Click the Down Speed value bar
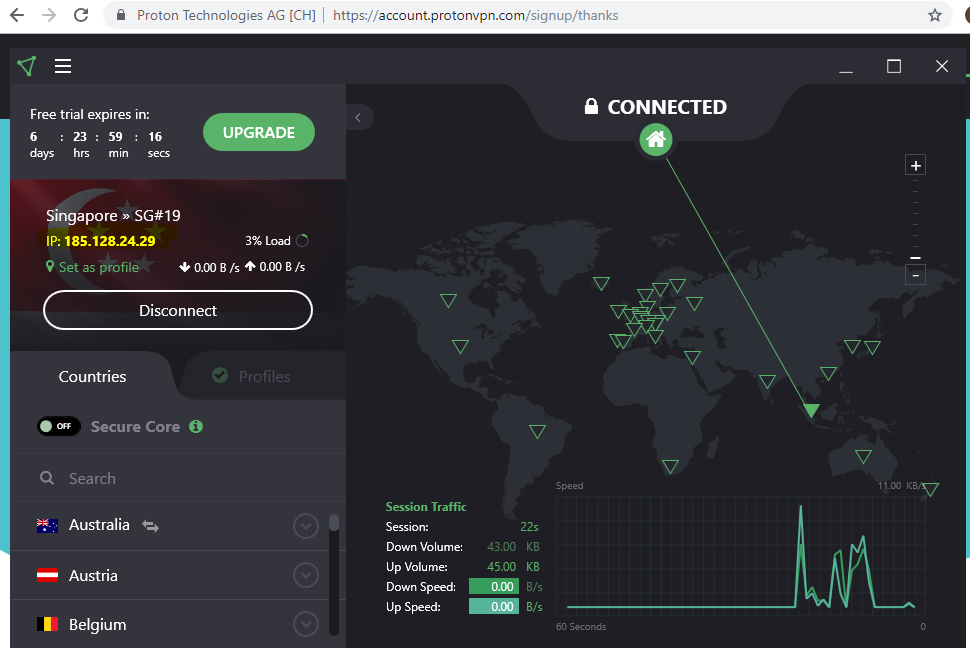This screenshot has height=650, width=970. pyautogui.click(x=494, y=586)
